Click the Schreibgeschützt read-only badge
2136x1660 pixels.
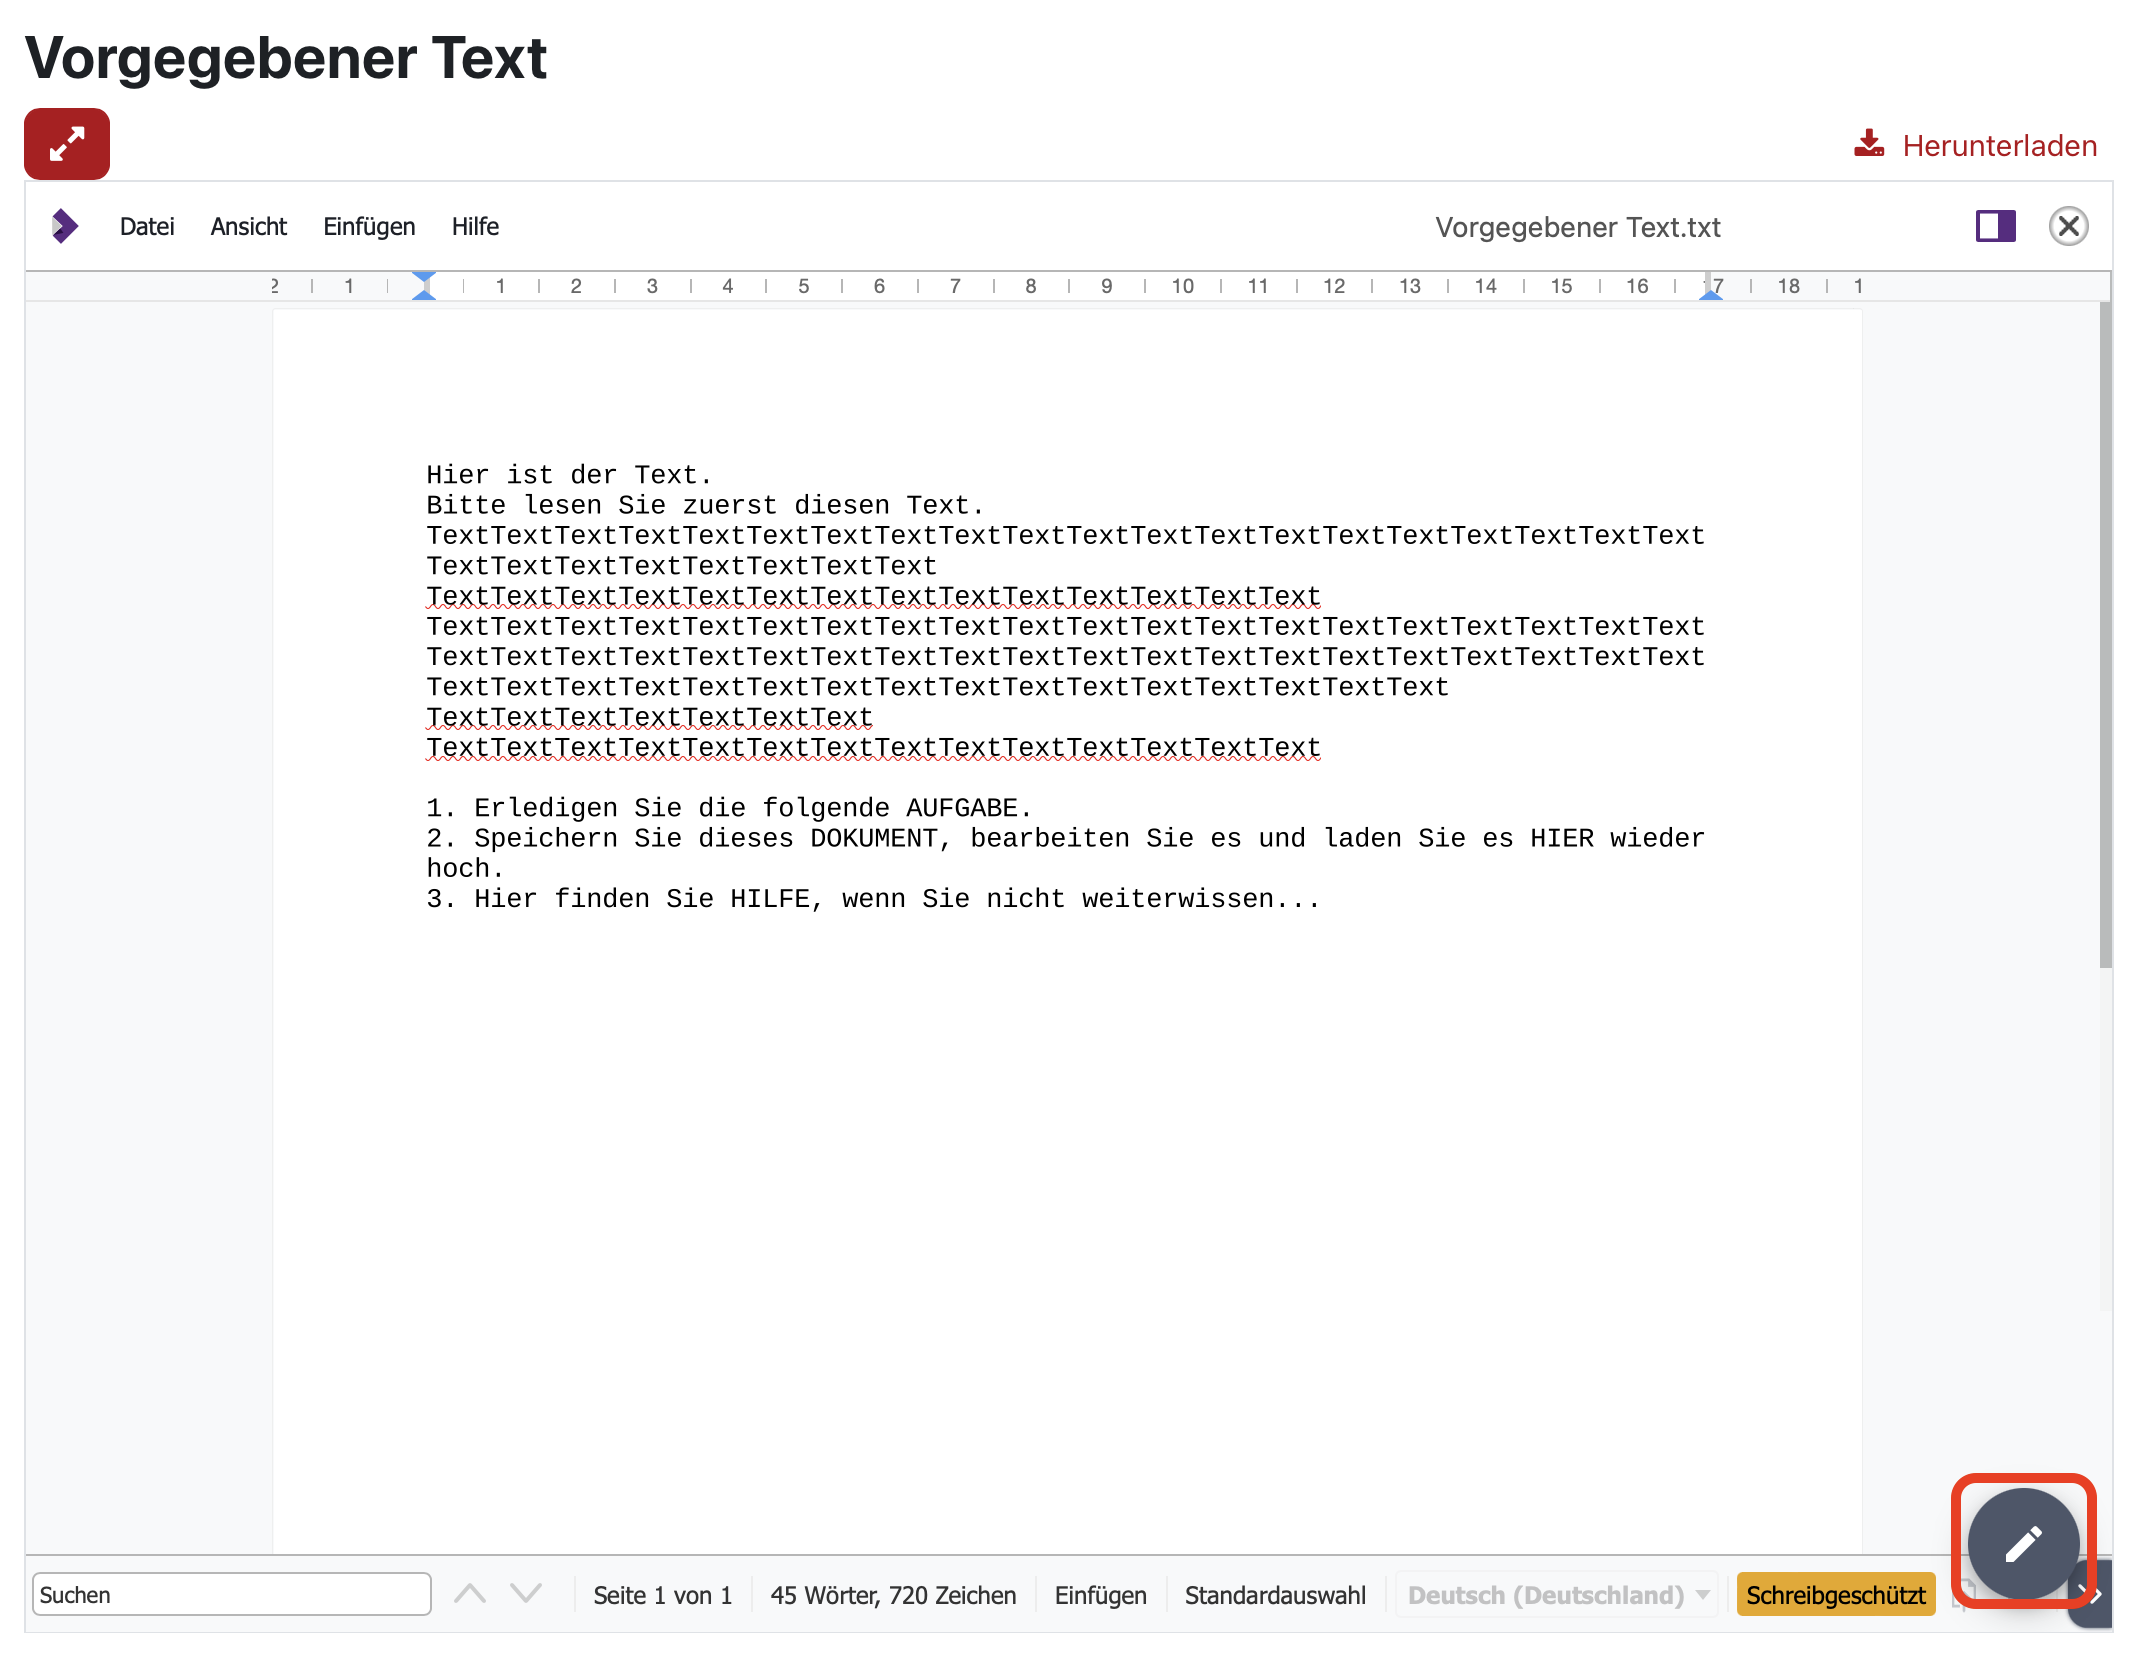(1836, 1595)
